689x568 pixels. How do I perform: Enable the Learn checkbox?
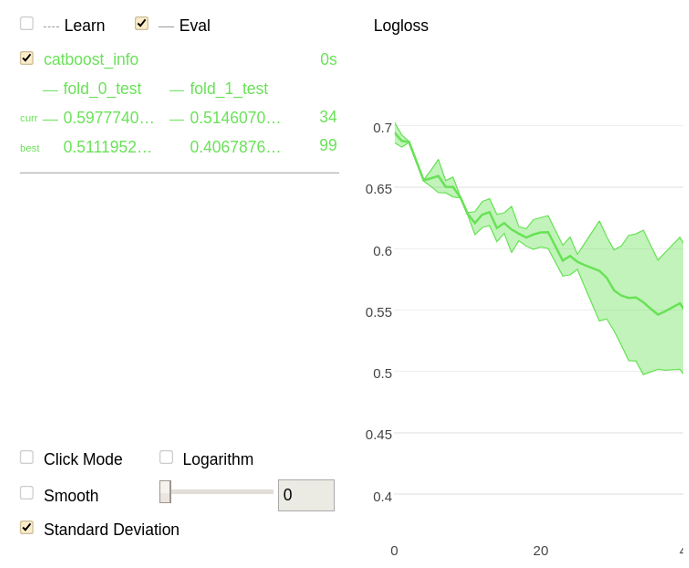(26, 24)
